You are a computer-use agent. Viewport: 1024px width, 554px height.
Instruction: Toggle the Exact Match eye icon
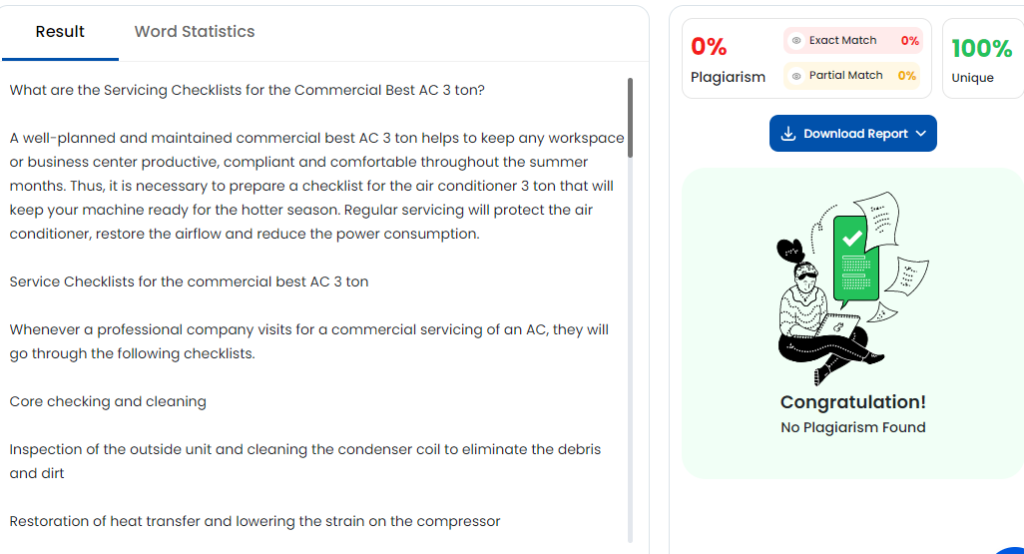click(796, 41)
